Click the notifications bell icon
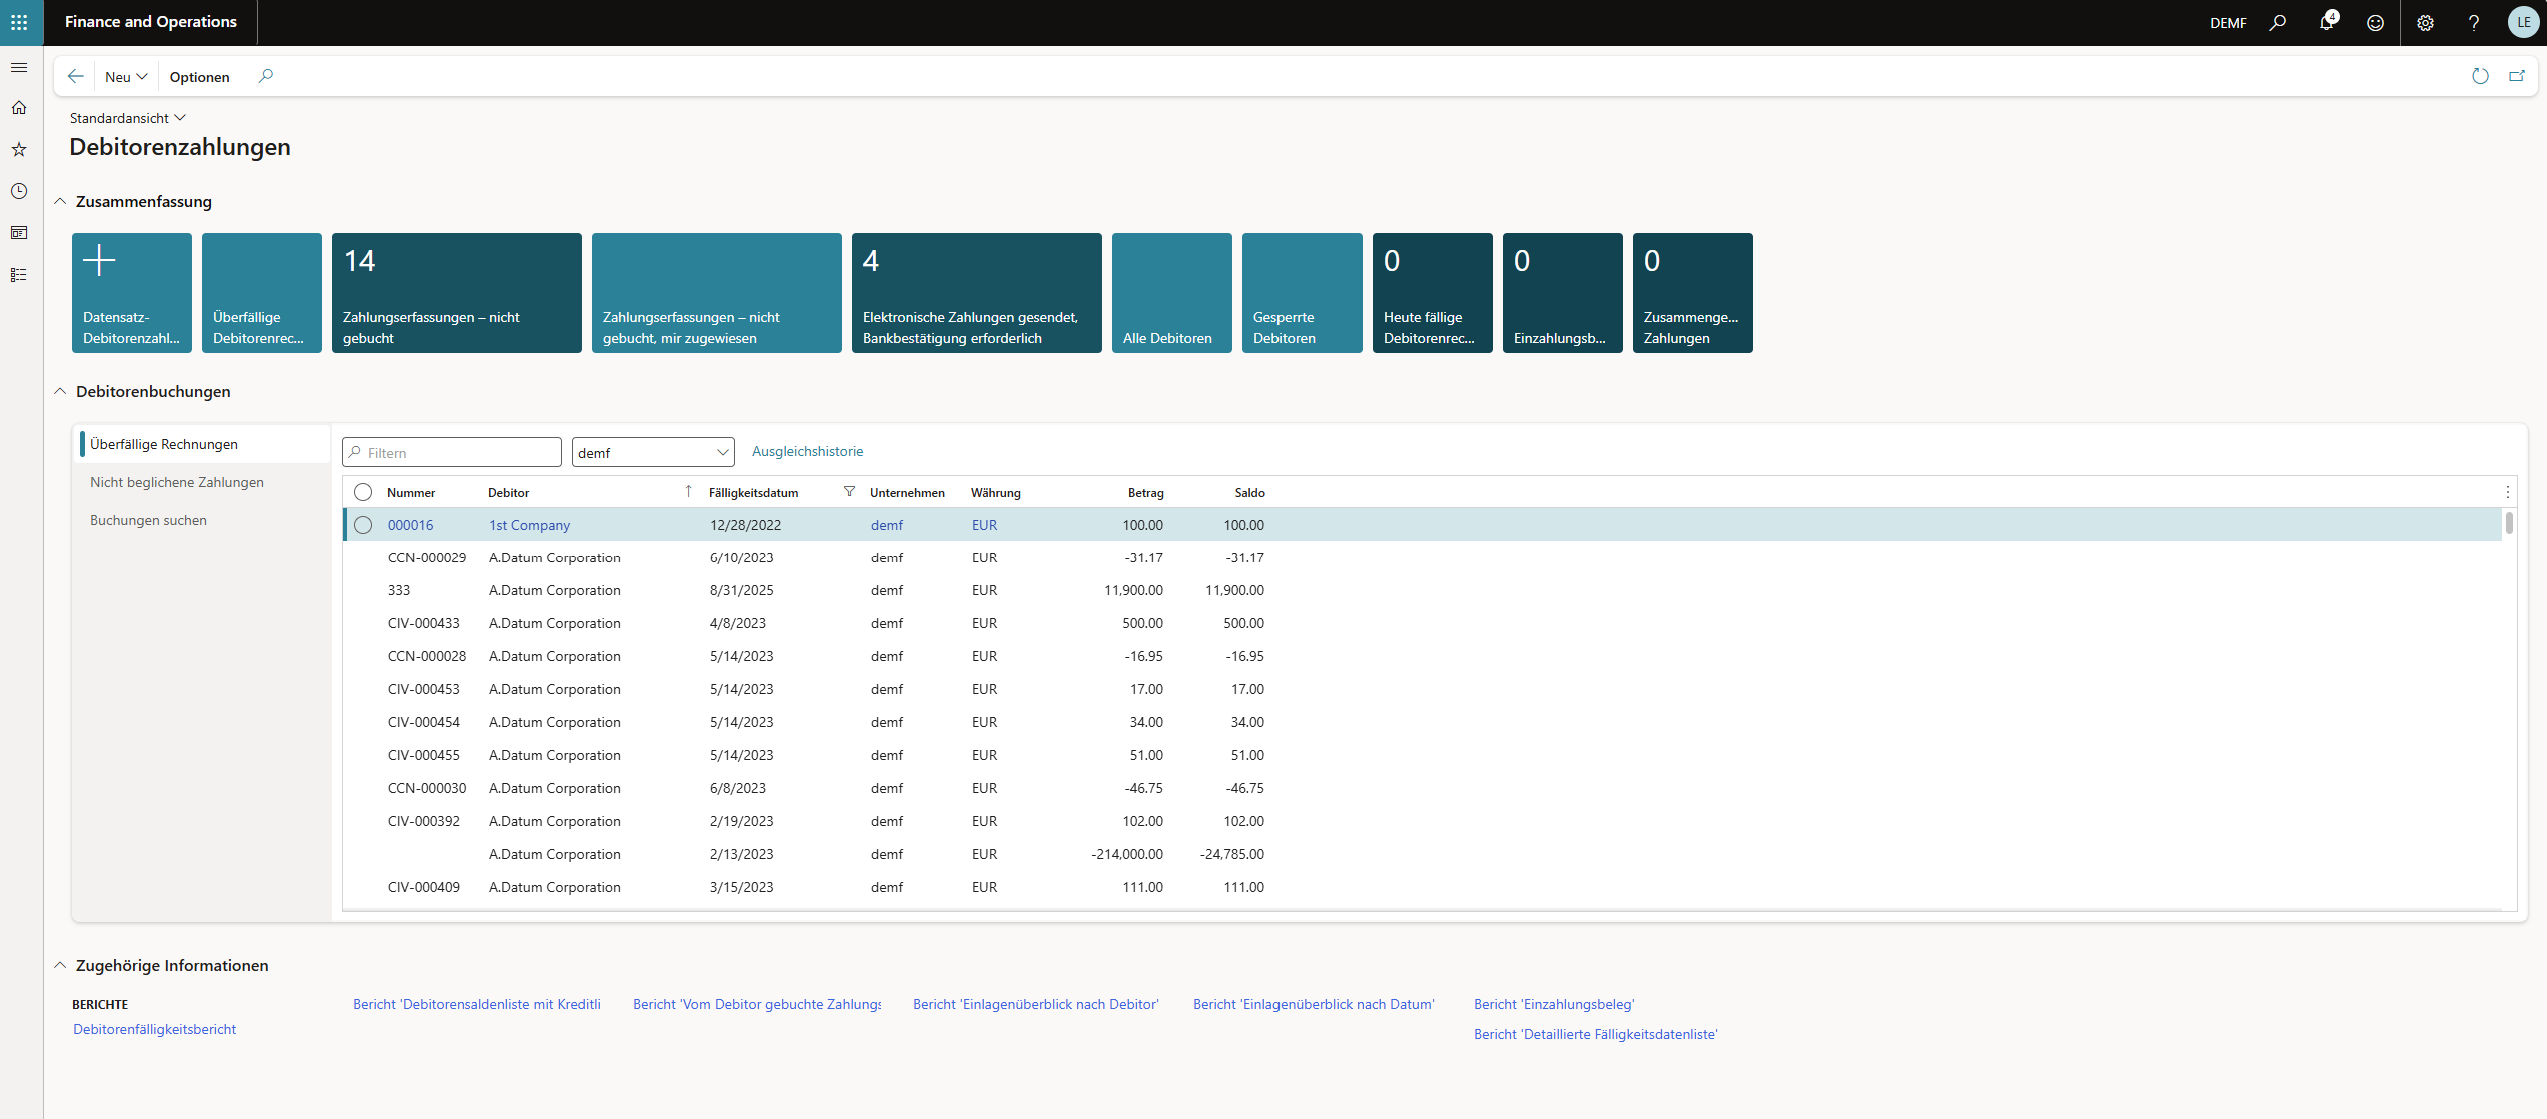Screen dimensions: 2547x1119 click(x=2326, y=23)
